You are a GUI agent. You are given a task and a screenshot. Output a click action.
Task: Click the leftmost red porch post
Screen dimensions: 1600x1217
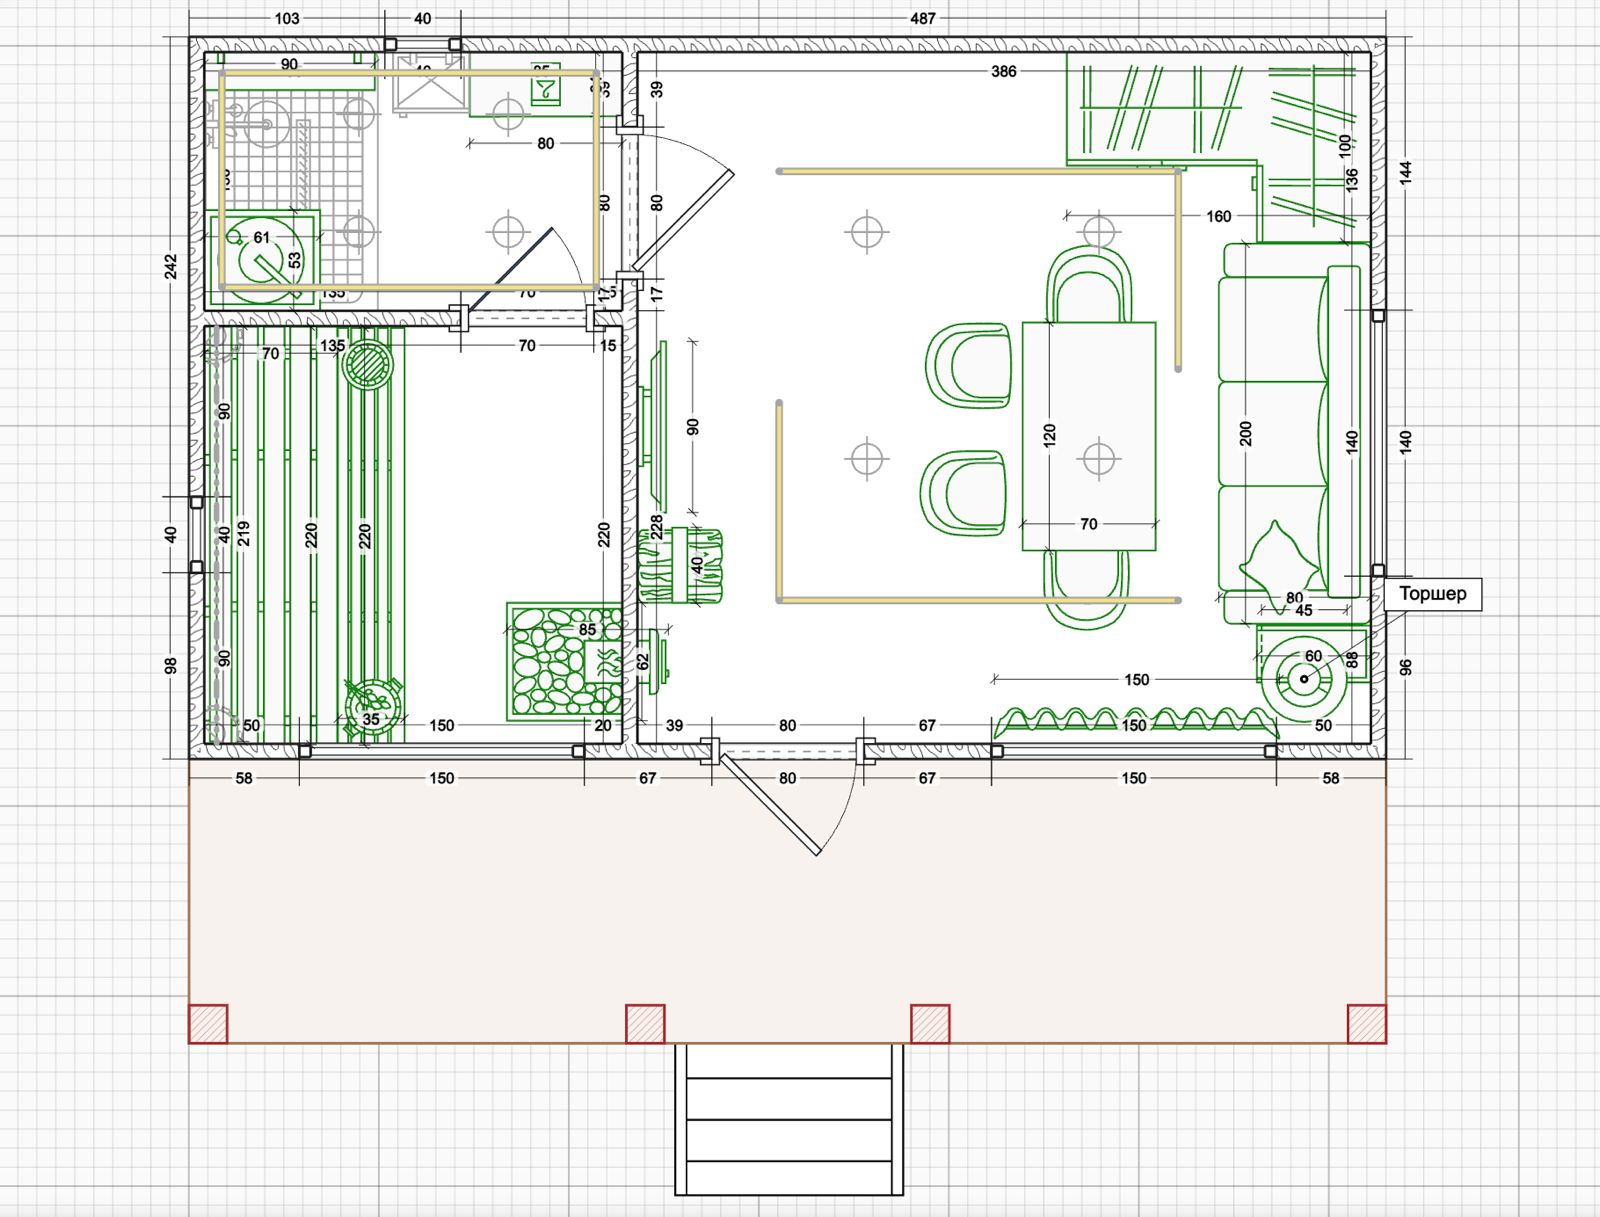(208, 1024)
